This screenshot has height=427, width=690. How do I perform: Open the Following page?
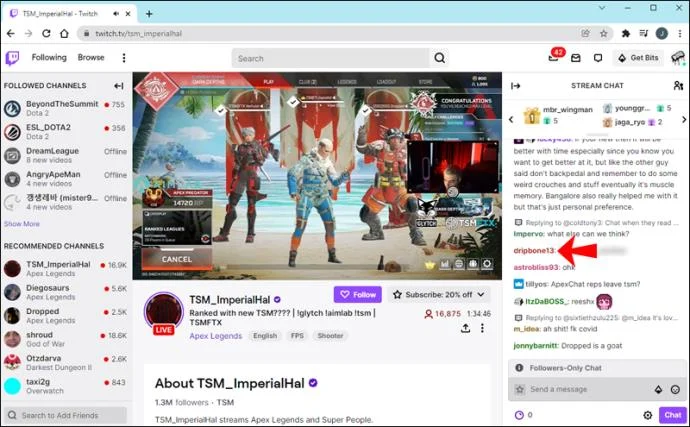pos(49,58)
